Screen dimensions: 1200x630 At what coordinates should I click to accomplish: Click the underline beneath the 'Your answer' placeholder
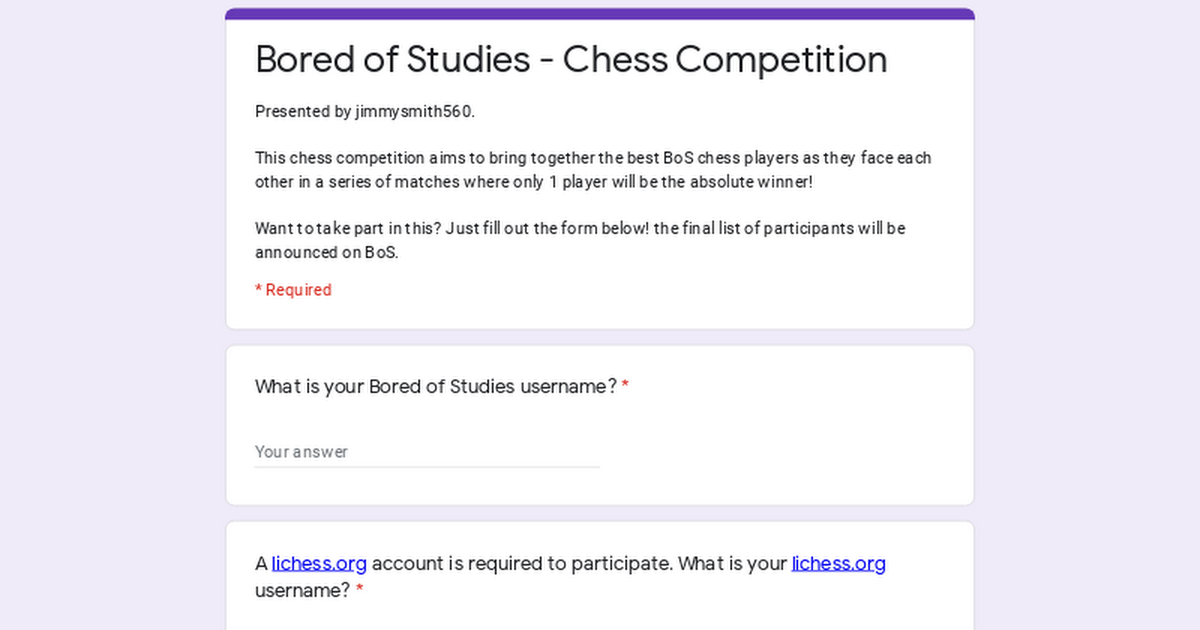click(427, 467)
